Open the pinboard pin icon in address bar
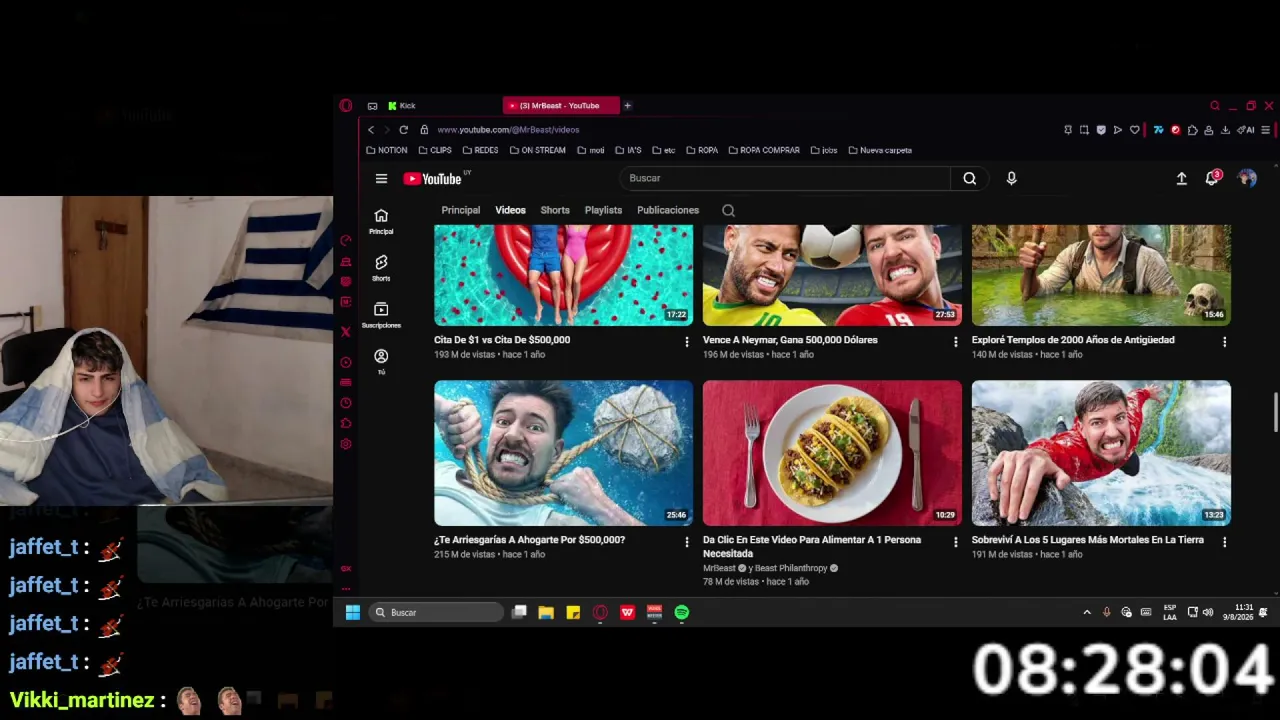1280x720 pixels. point(1068,130)
